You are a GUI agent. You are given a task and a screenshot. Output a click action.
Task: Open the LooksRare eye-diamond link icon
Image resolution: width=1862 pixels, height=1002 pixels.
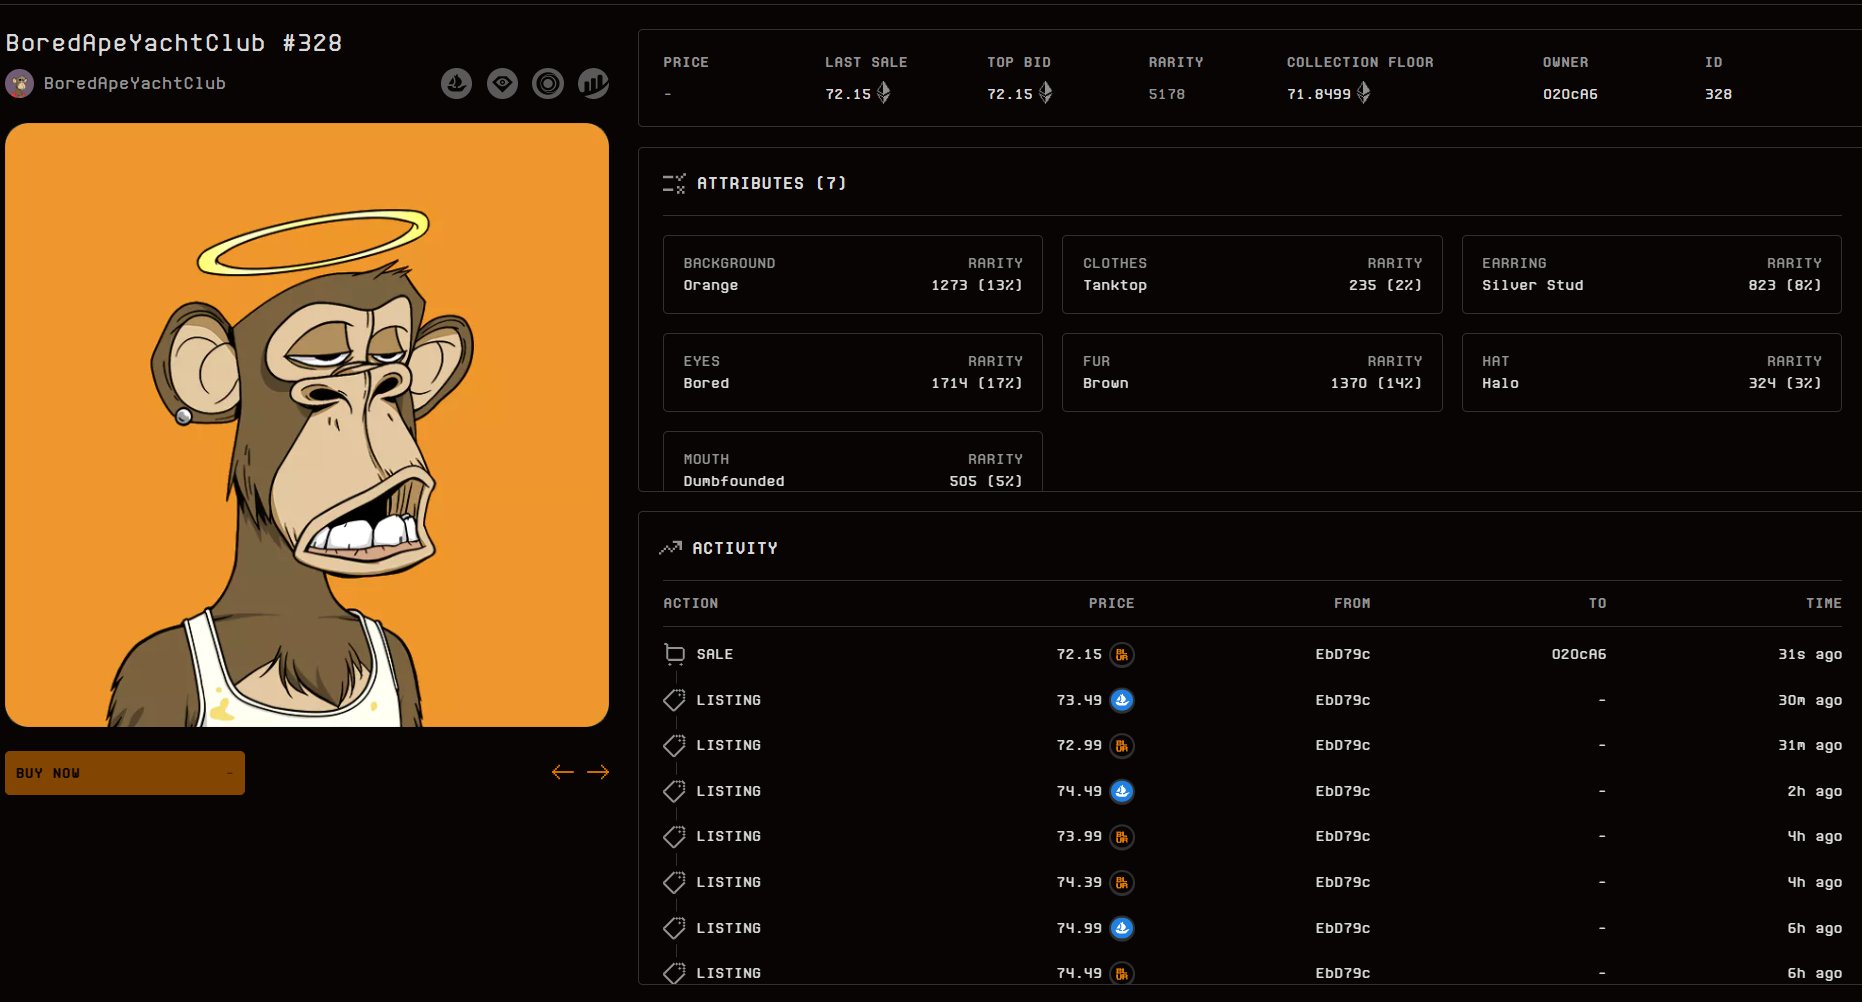click(x=502, y=84)
